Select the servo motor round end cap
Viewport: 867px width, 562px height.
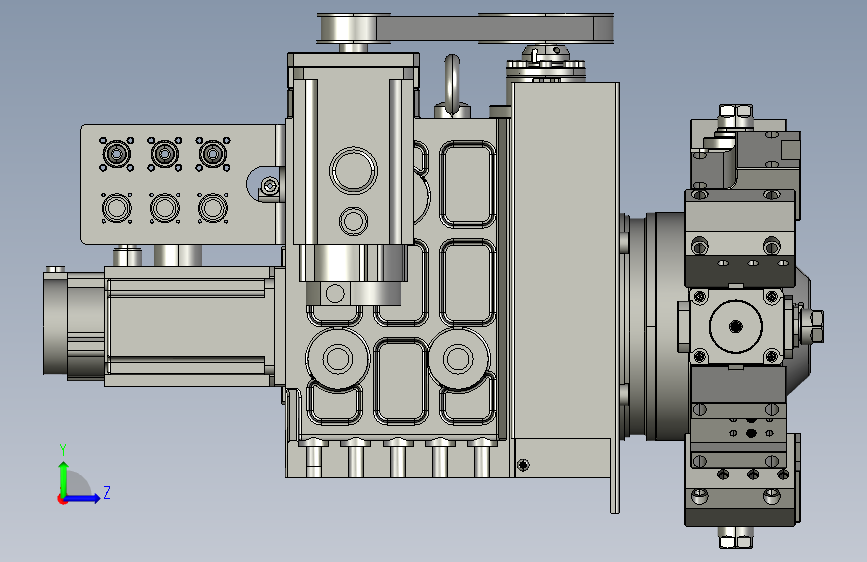[x=55, y=324]
